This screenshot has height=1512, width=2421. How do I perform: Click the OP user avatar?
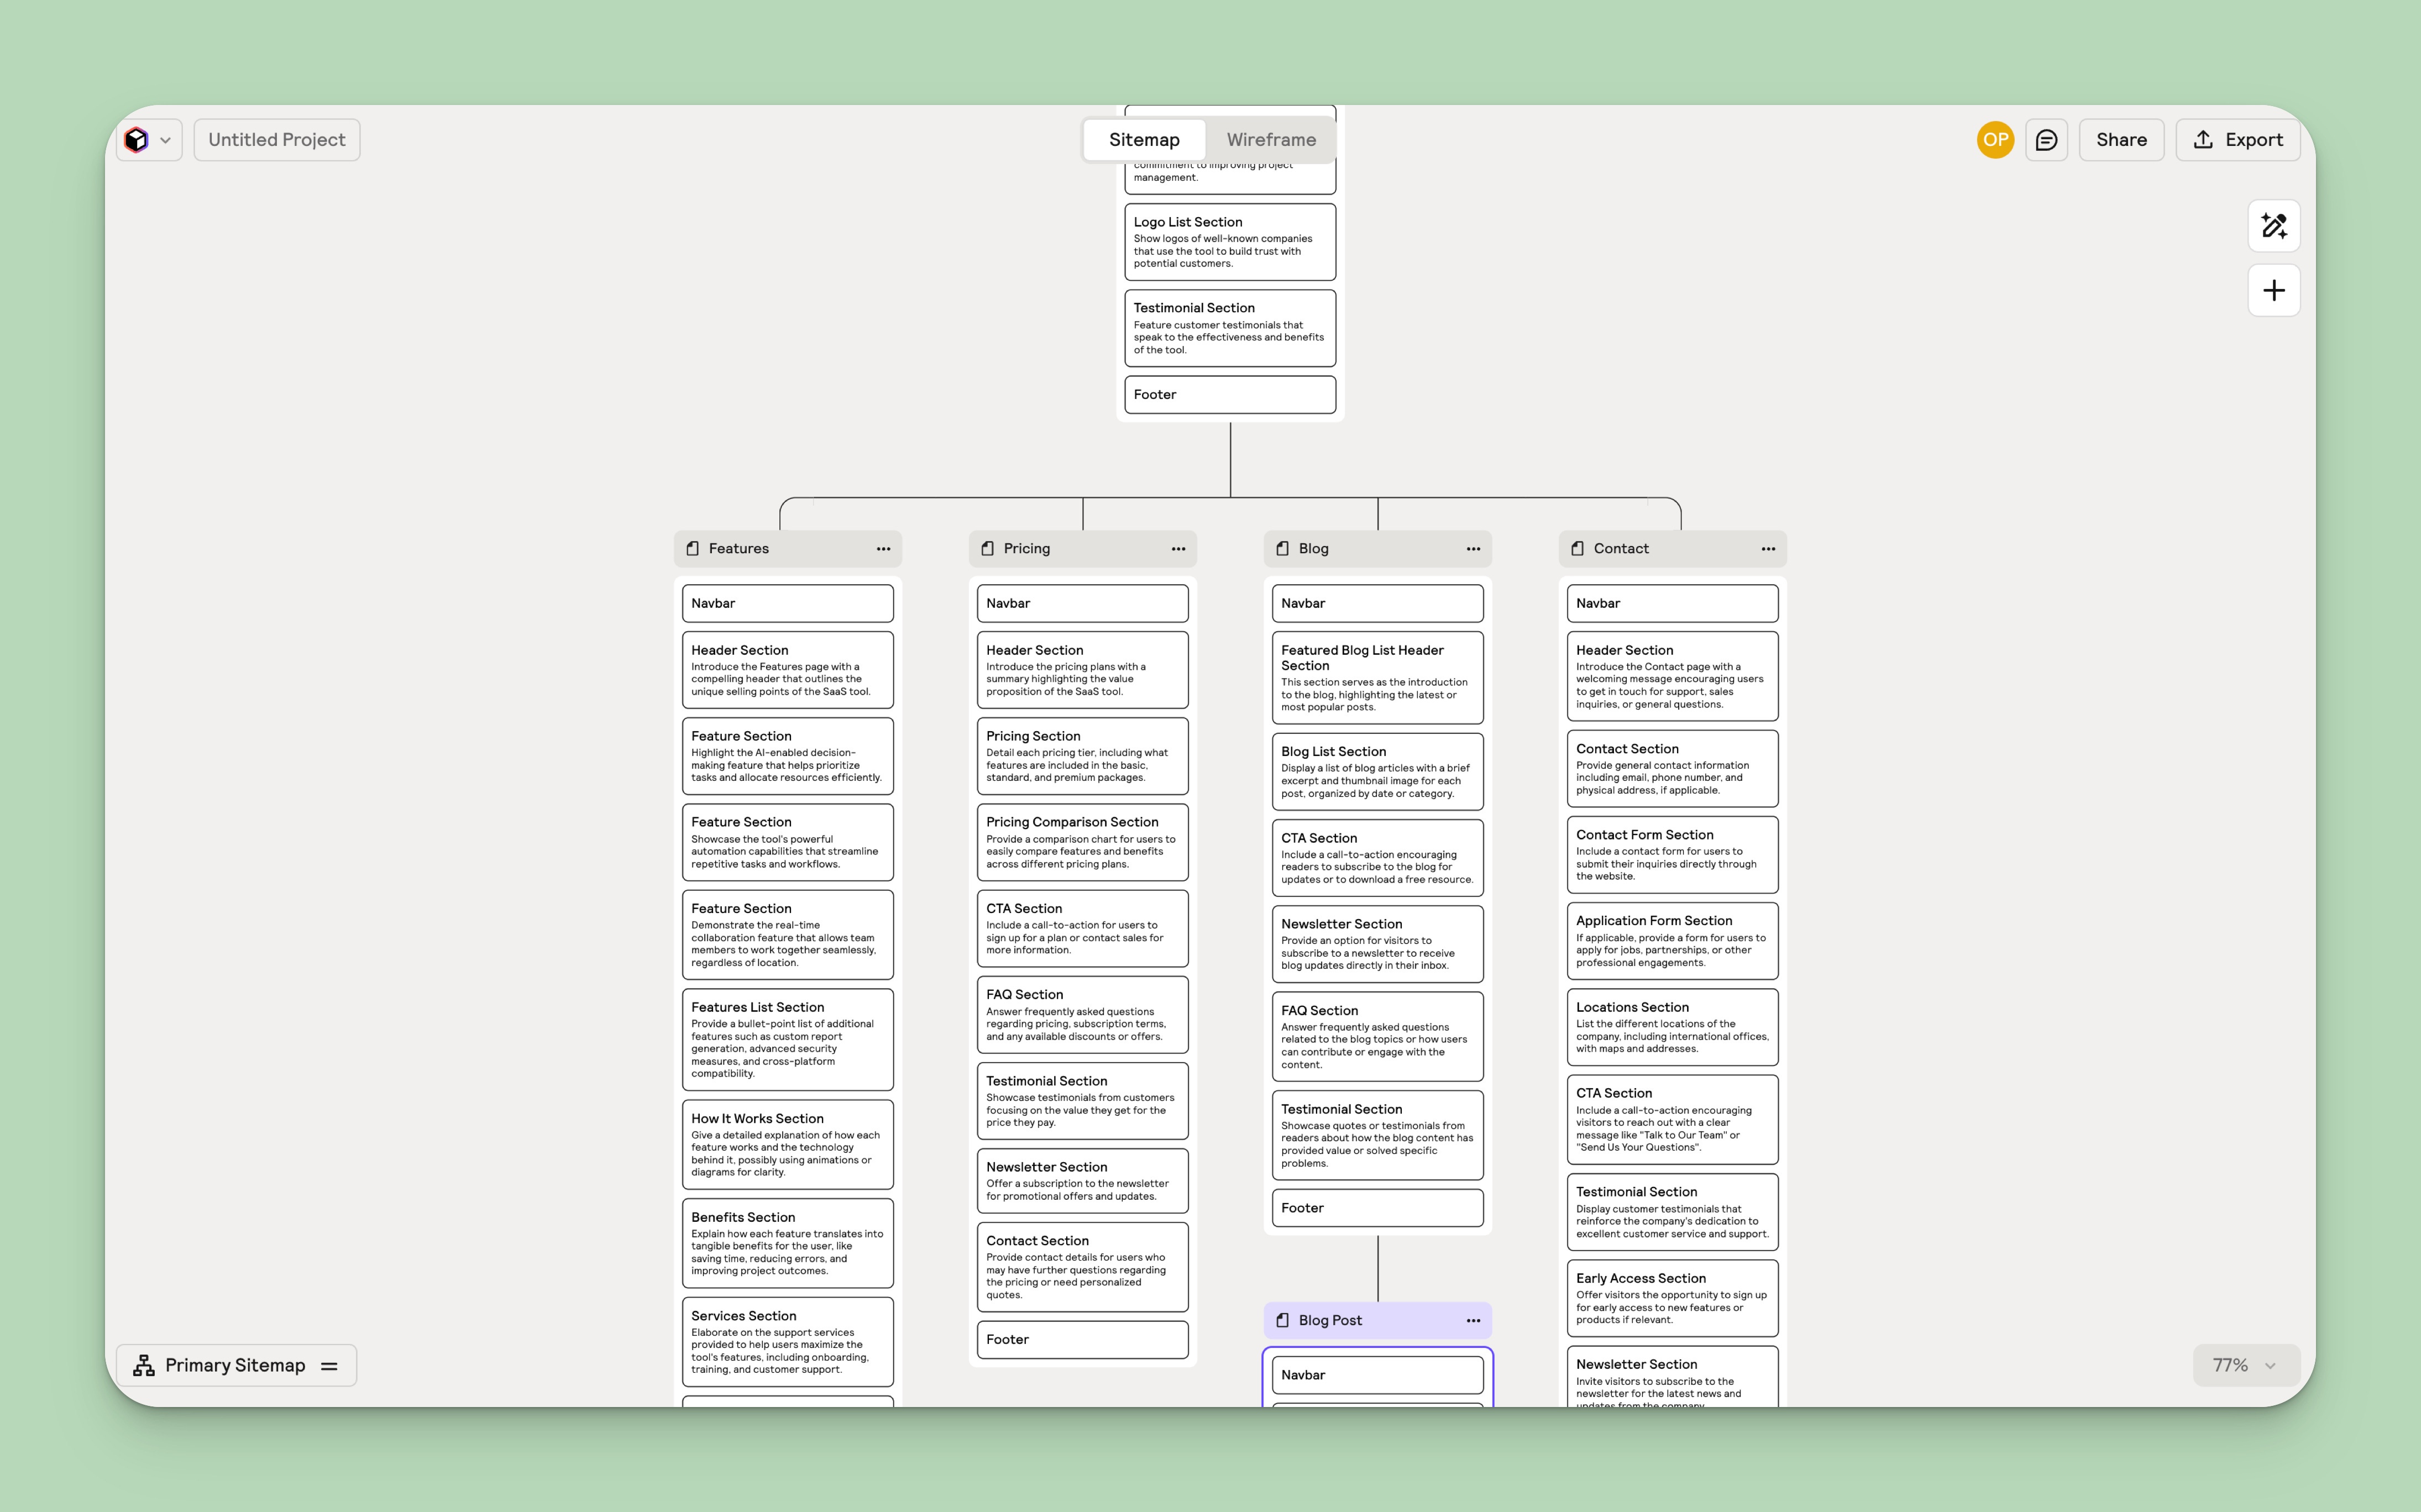coord(1995,140)
